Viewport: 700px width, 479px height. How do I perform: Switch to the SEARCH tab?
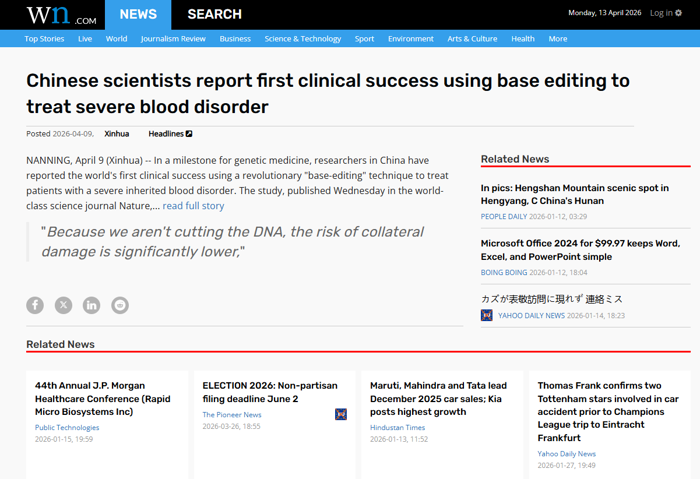pyautogui.click(x=214, y=14)
